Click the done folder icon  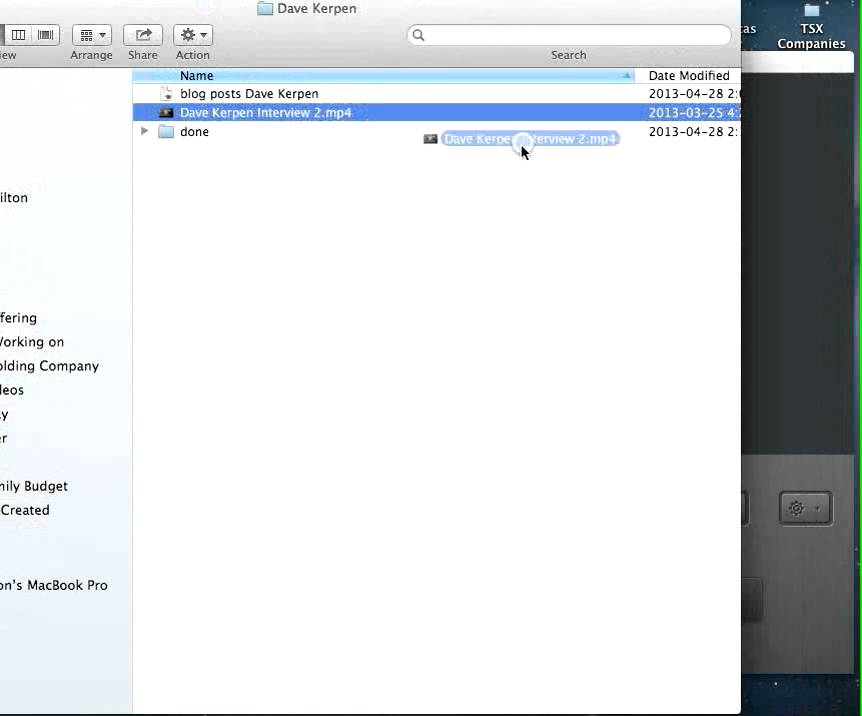coord(166,131)
